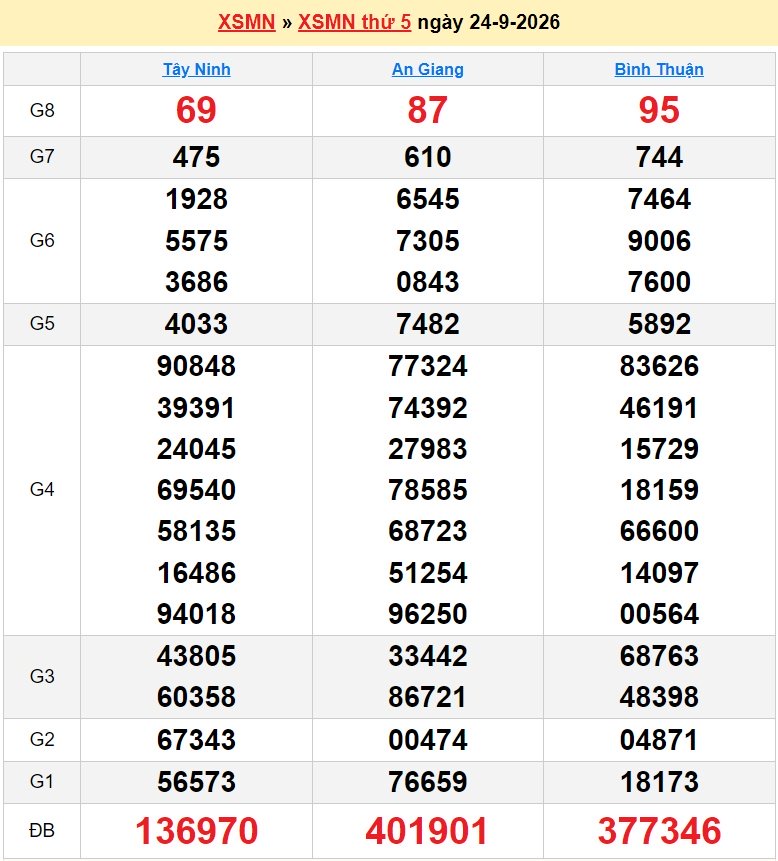The image size is (778, 861).
Task: Click G4 value 14097
Action: 659,573
